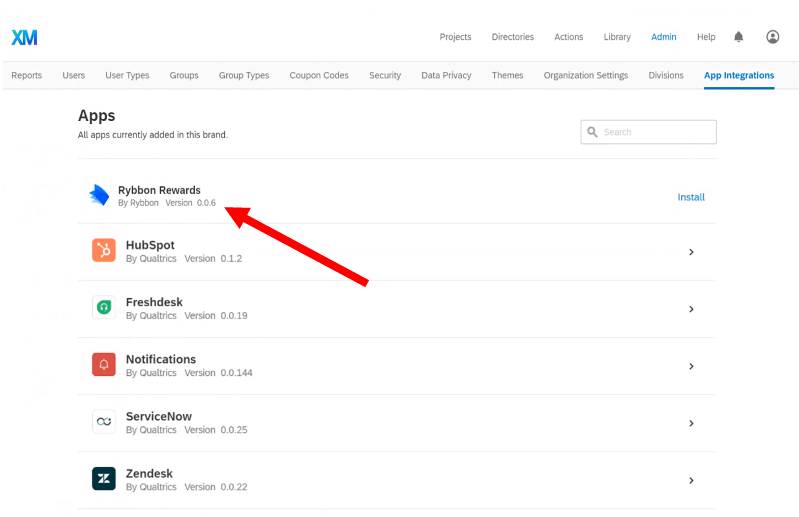Switch to the Themes tab
Screen dimensions: 799x517
coord(508,75)
